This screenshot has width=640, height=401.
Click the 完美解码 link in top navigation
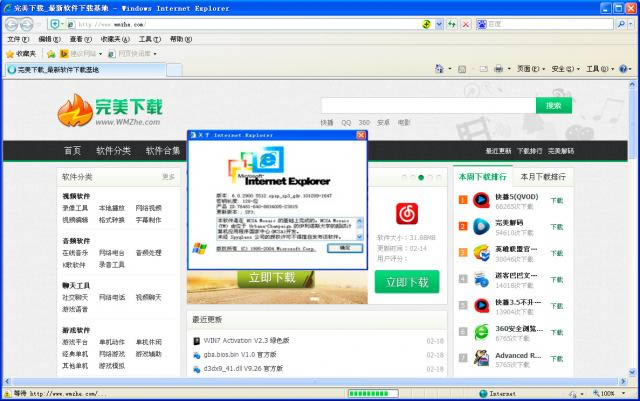pyautogui.click(x=561, y=151)
